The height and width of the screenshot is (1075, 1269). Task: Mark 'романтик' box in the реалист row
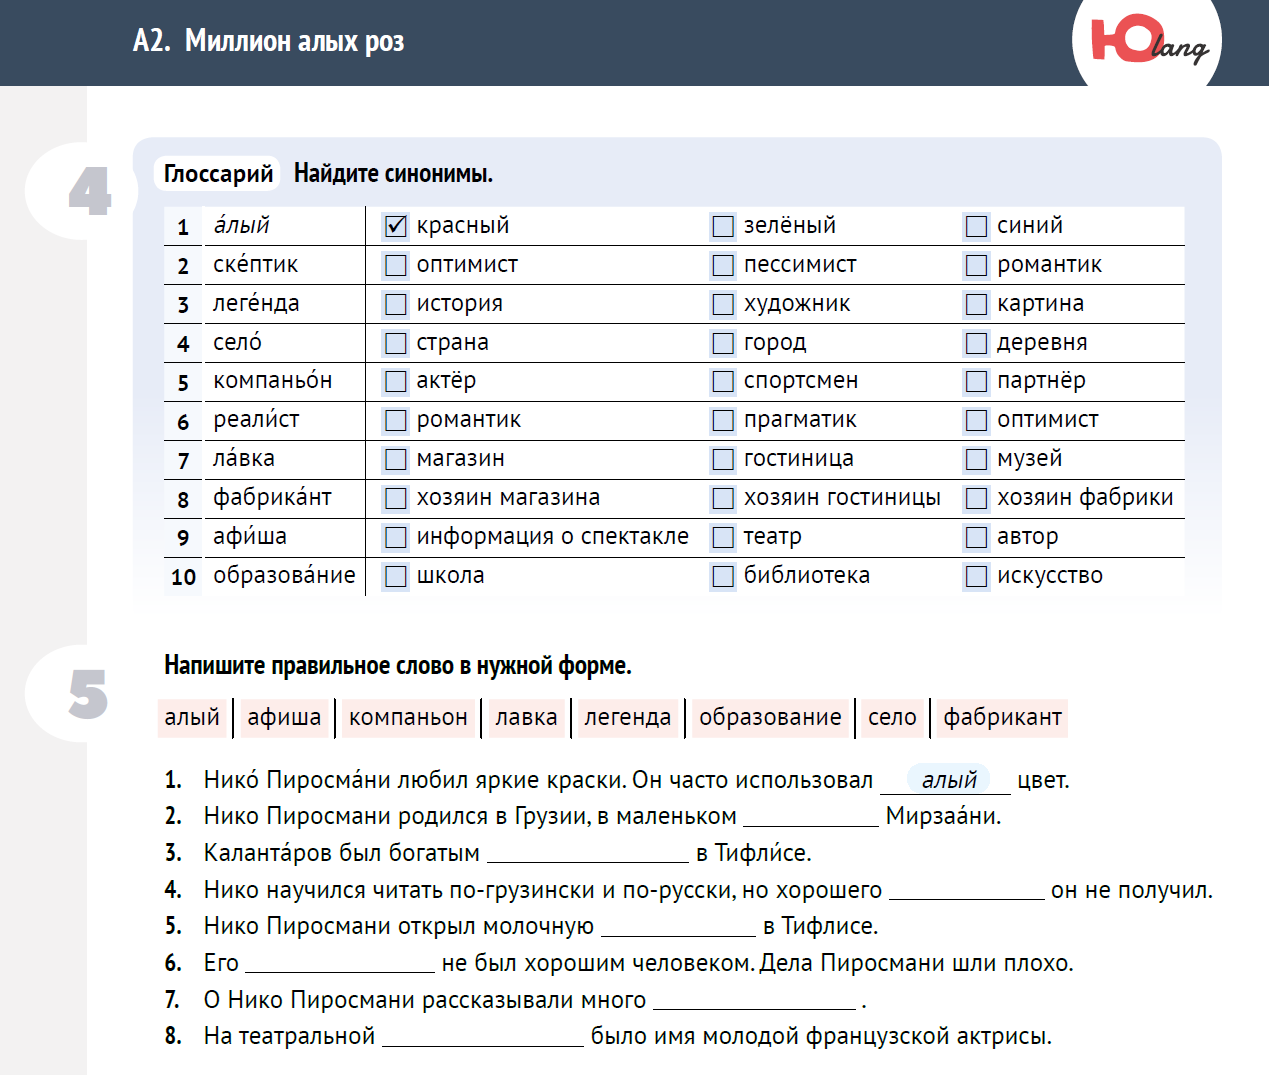coord(396,420)
